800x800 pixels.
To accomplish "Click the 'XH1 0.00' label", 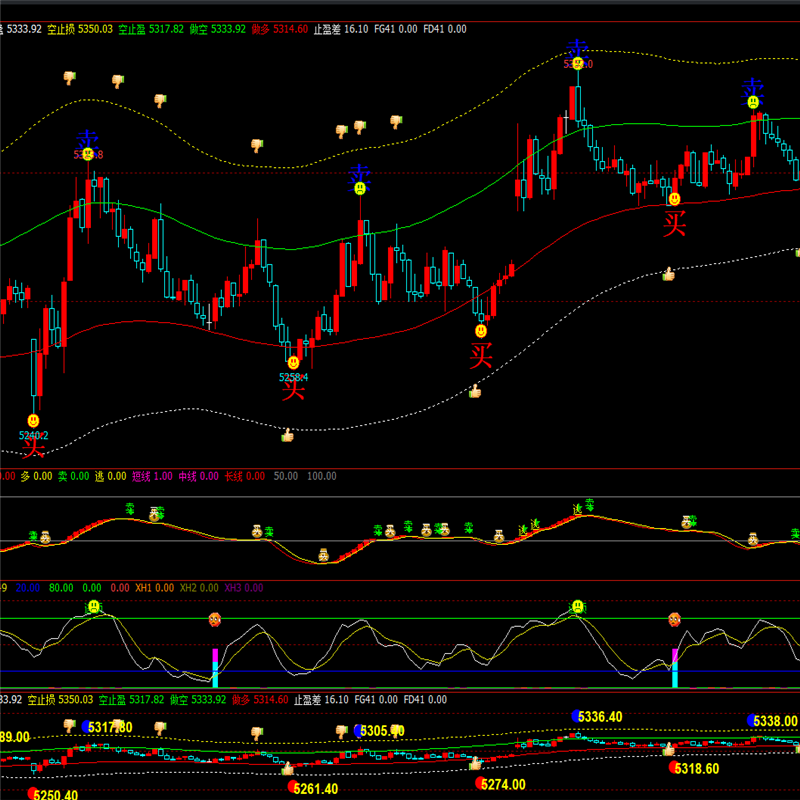I will 155,588.
